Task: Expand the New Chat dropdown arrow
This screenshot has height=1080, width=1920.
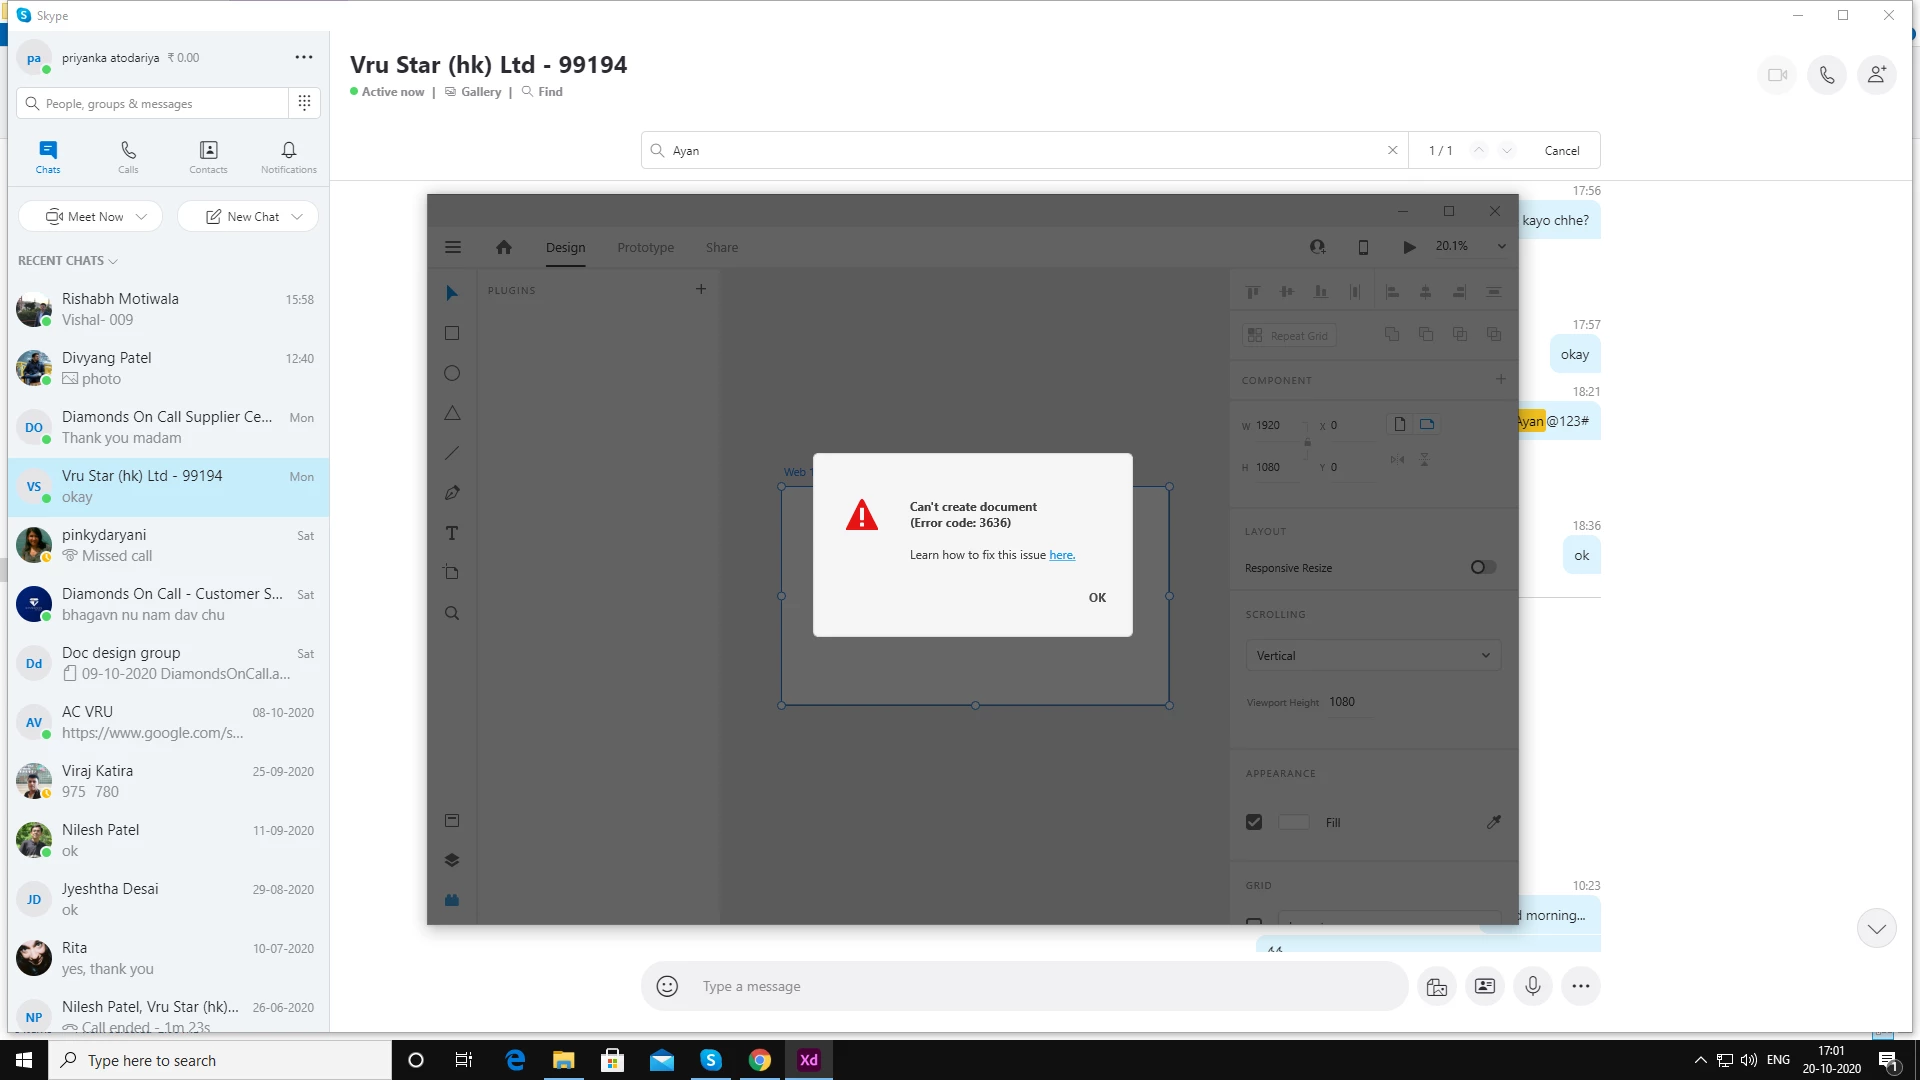Action: pos(297,216)
